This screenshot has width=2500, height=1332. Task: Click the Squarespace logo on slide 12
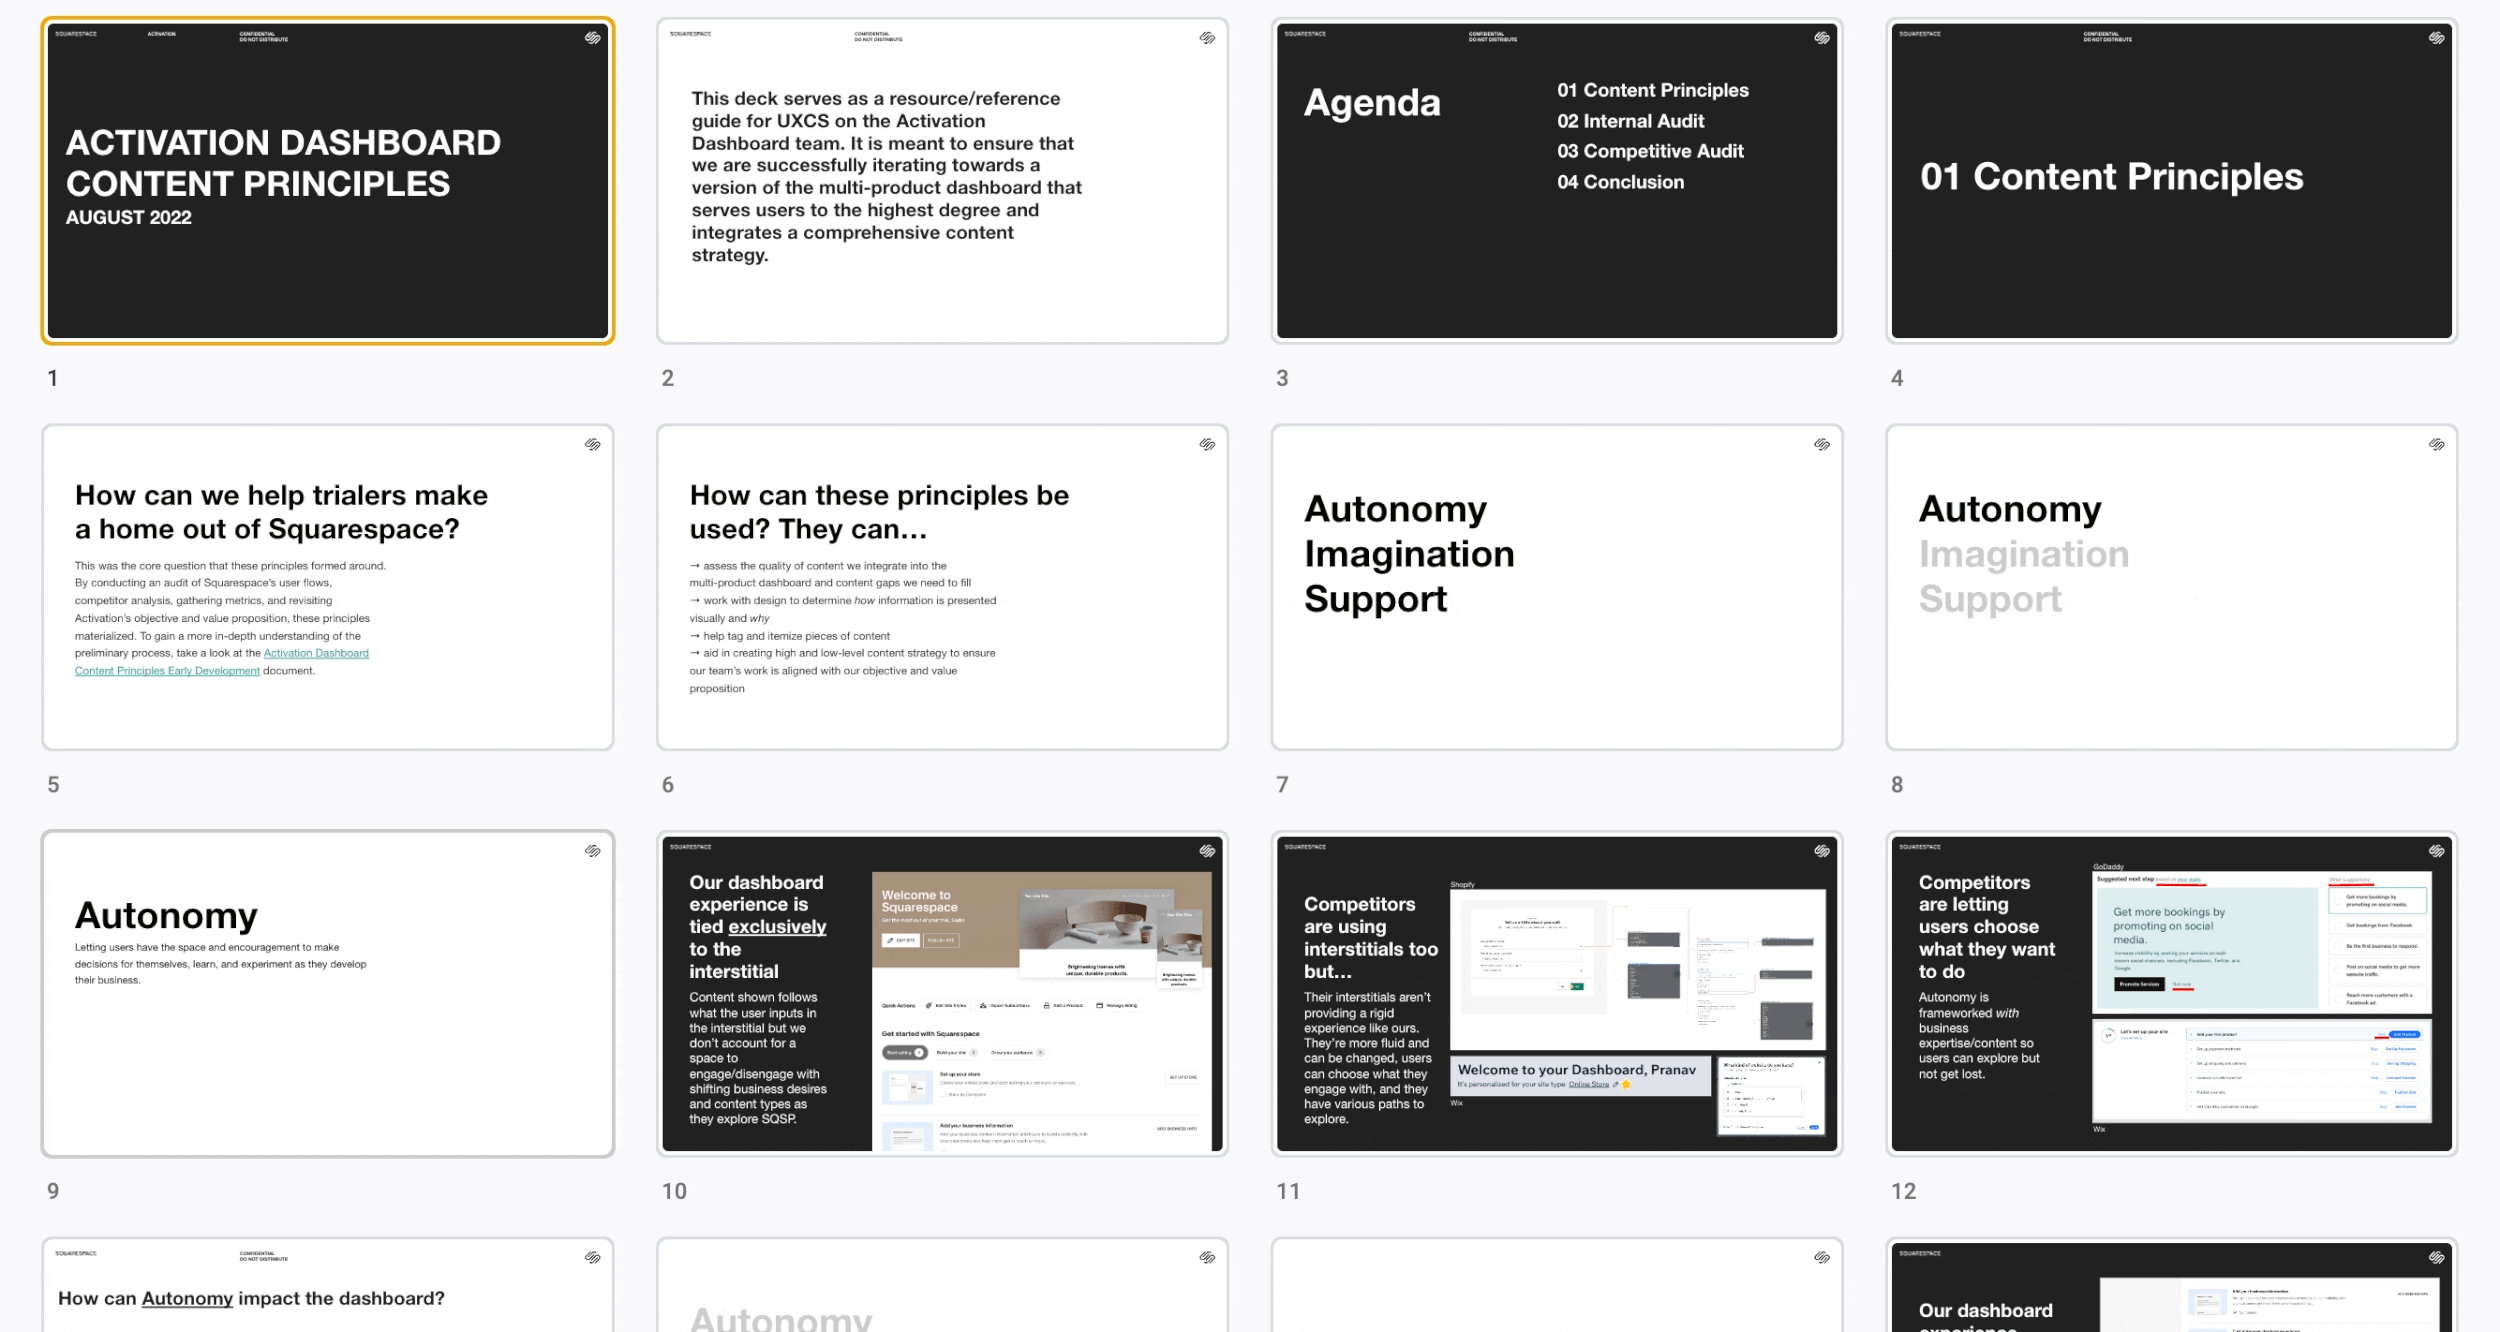tap(2437, 851)
